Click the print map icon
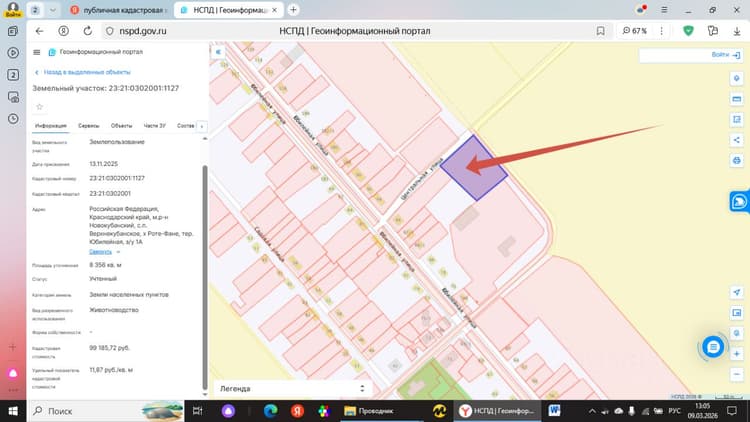 point(737,160)
